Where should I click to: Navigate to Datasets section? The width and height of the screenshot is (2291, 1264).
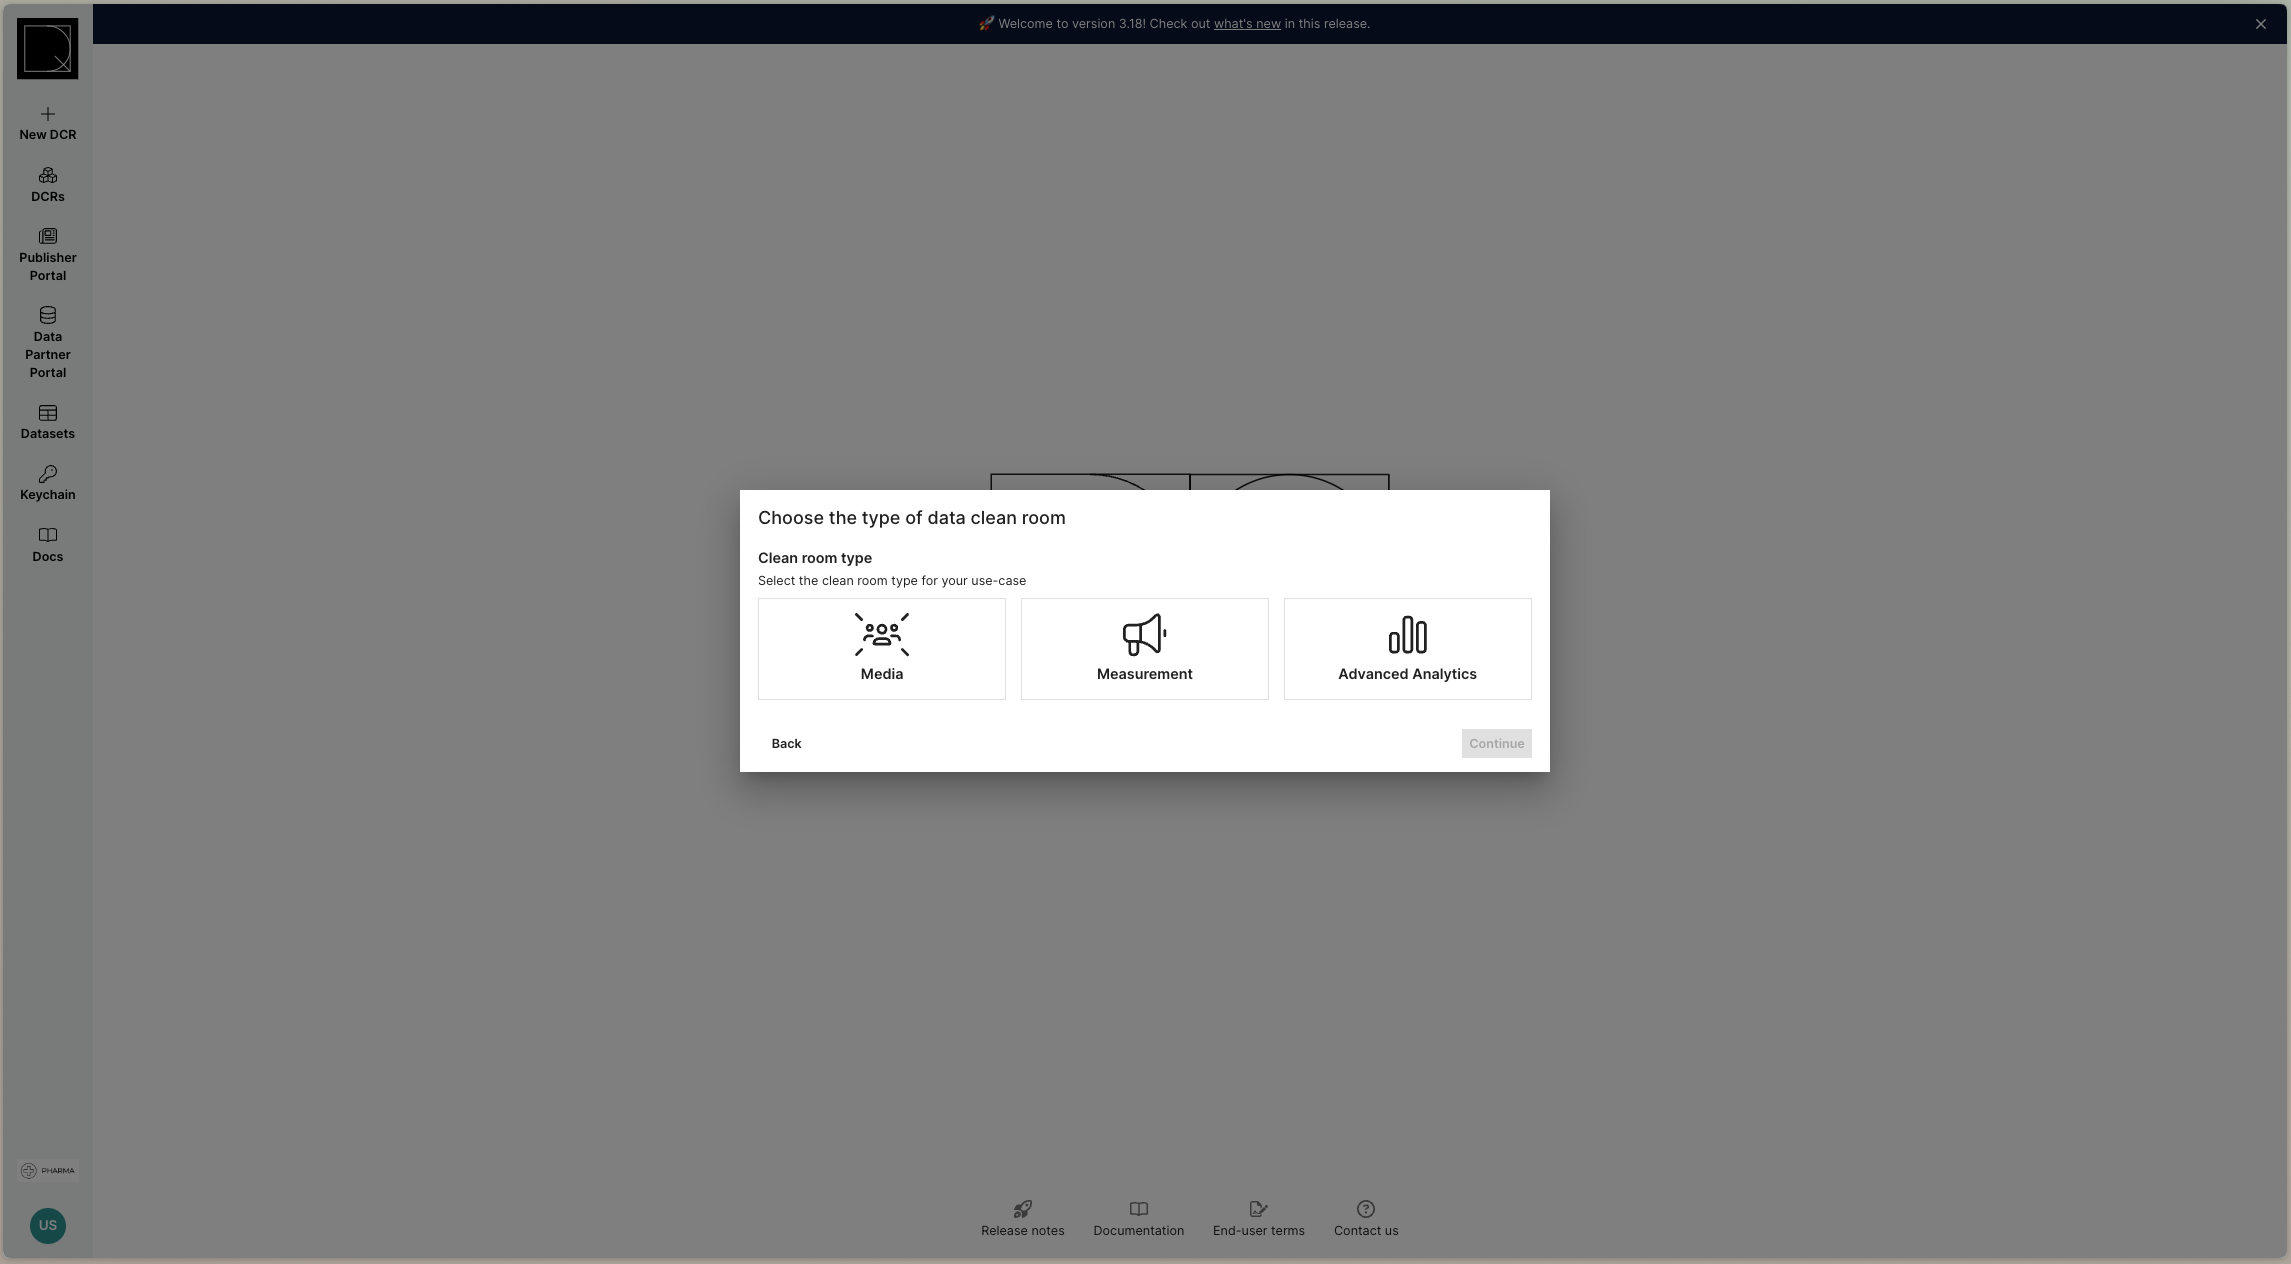click(47, 422)
